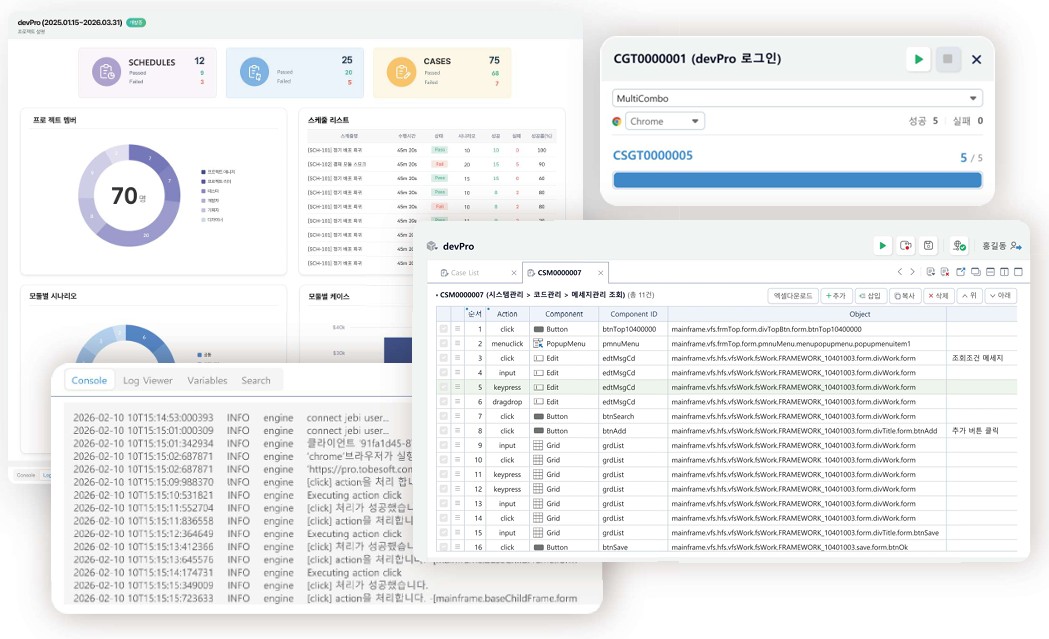Image resolution: width=1049 pixels, height=639 pixels.
Task: Open the MultiCombo dropdown
Action: pyautogui.click(x=797, y=98)
